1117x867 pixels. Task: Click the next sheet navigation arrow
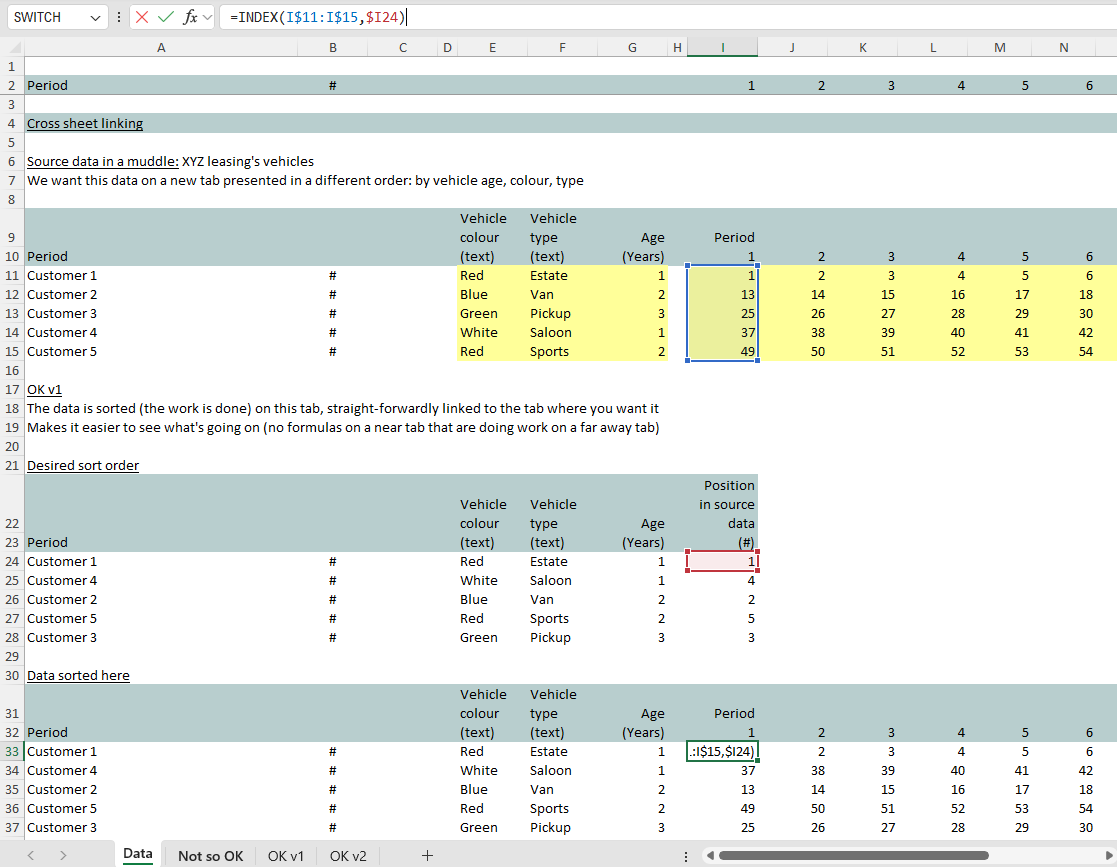click(63, 855)
